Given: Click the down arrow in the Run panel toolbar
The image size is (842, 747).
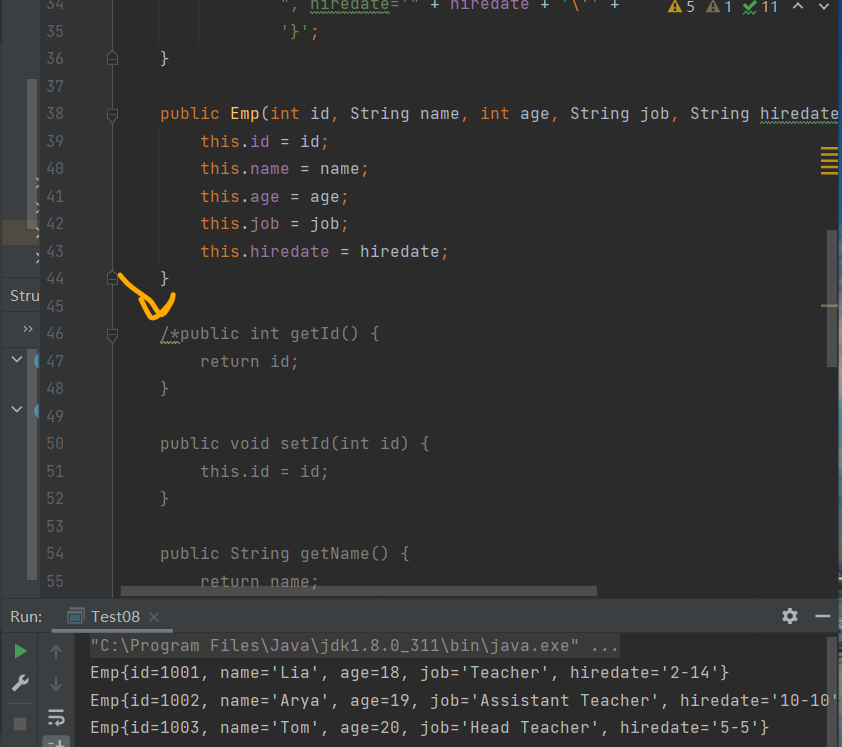Looking at the screenshot, I should coord(56,684).
